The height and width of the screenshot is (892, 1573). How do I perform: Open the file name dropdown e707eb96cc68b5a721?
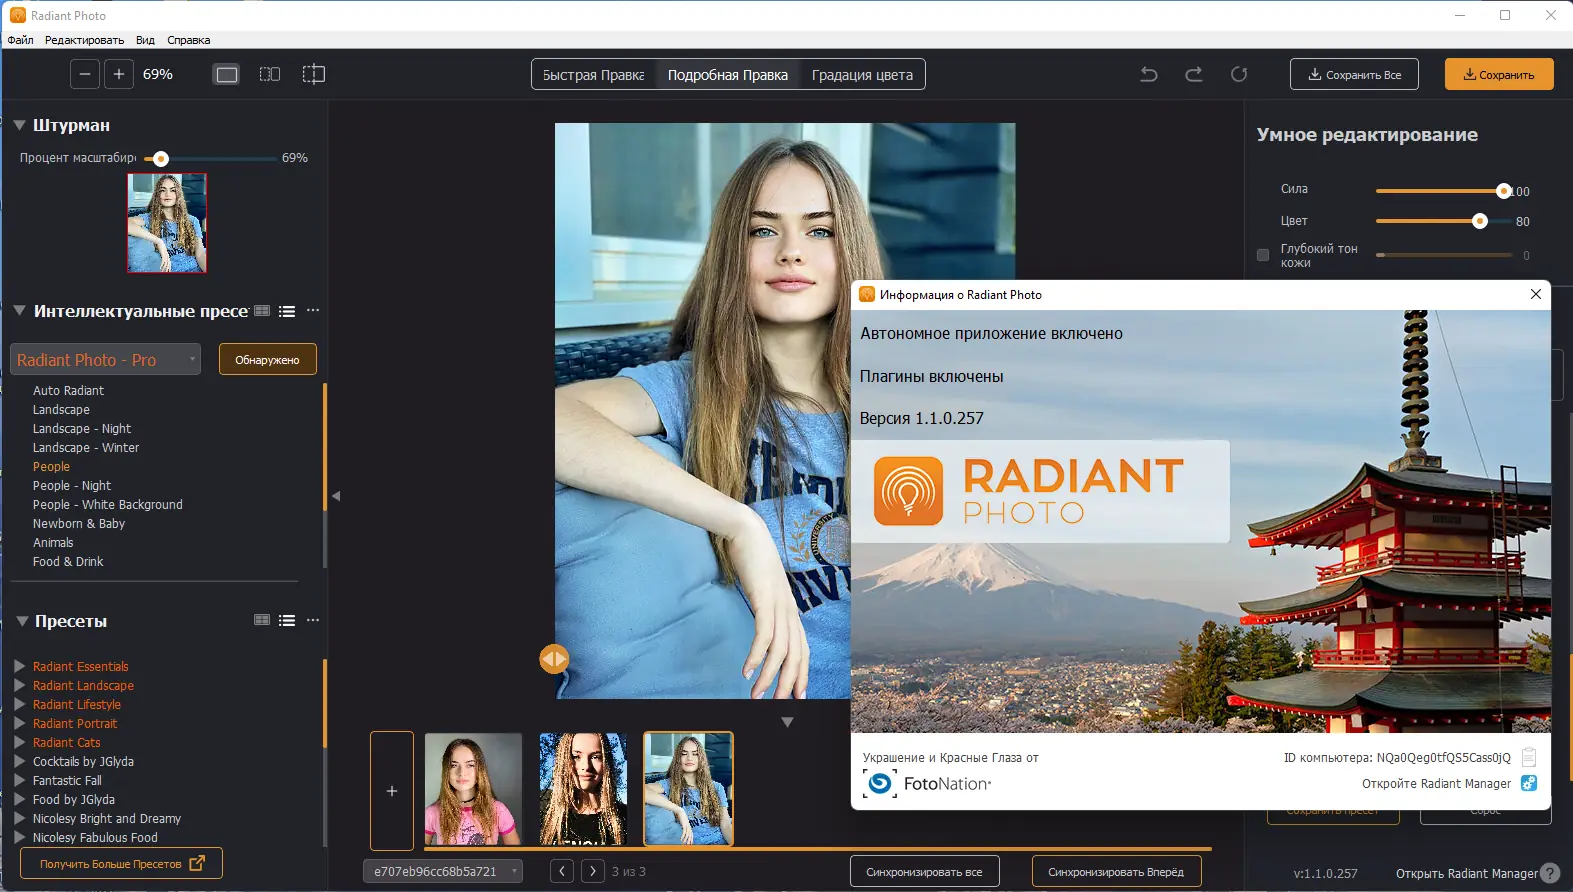pyautogui.click(x=442, y=871)
